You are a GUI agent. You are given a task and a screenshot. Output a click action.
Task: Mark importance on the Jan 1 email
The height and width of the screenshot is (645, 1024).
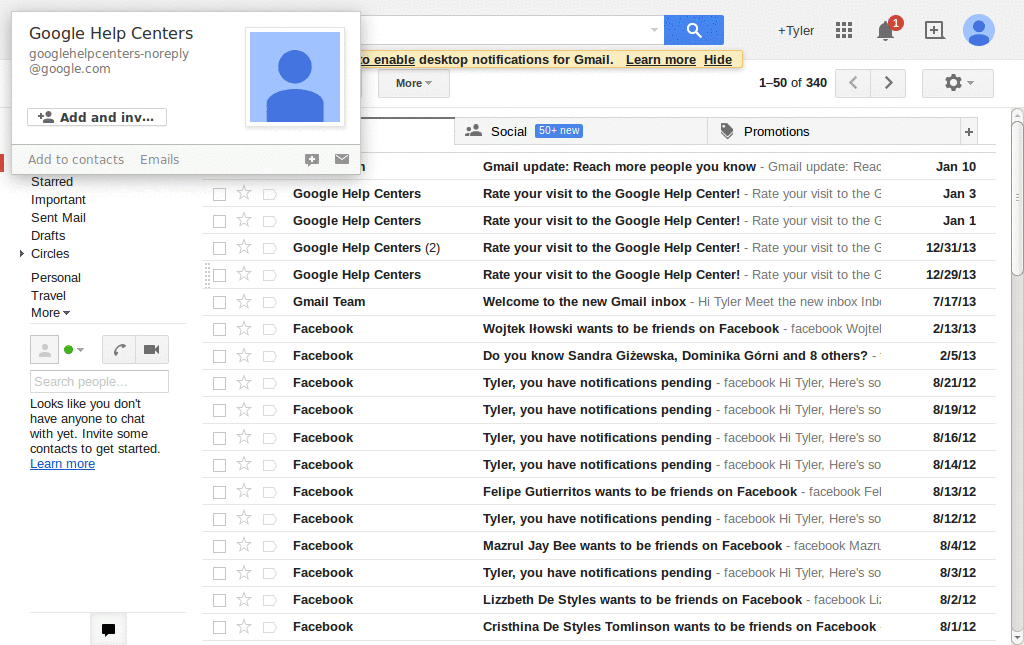pos(269,221)
